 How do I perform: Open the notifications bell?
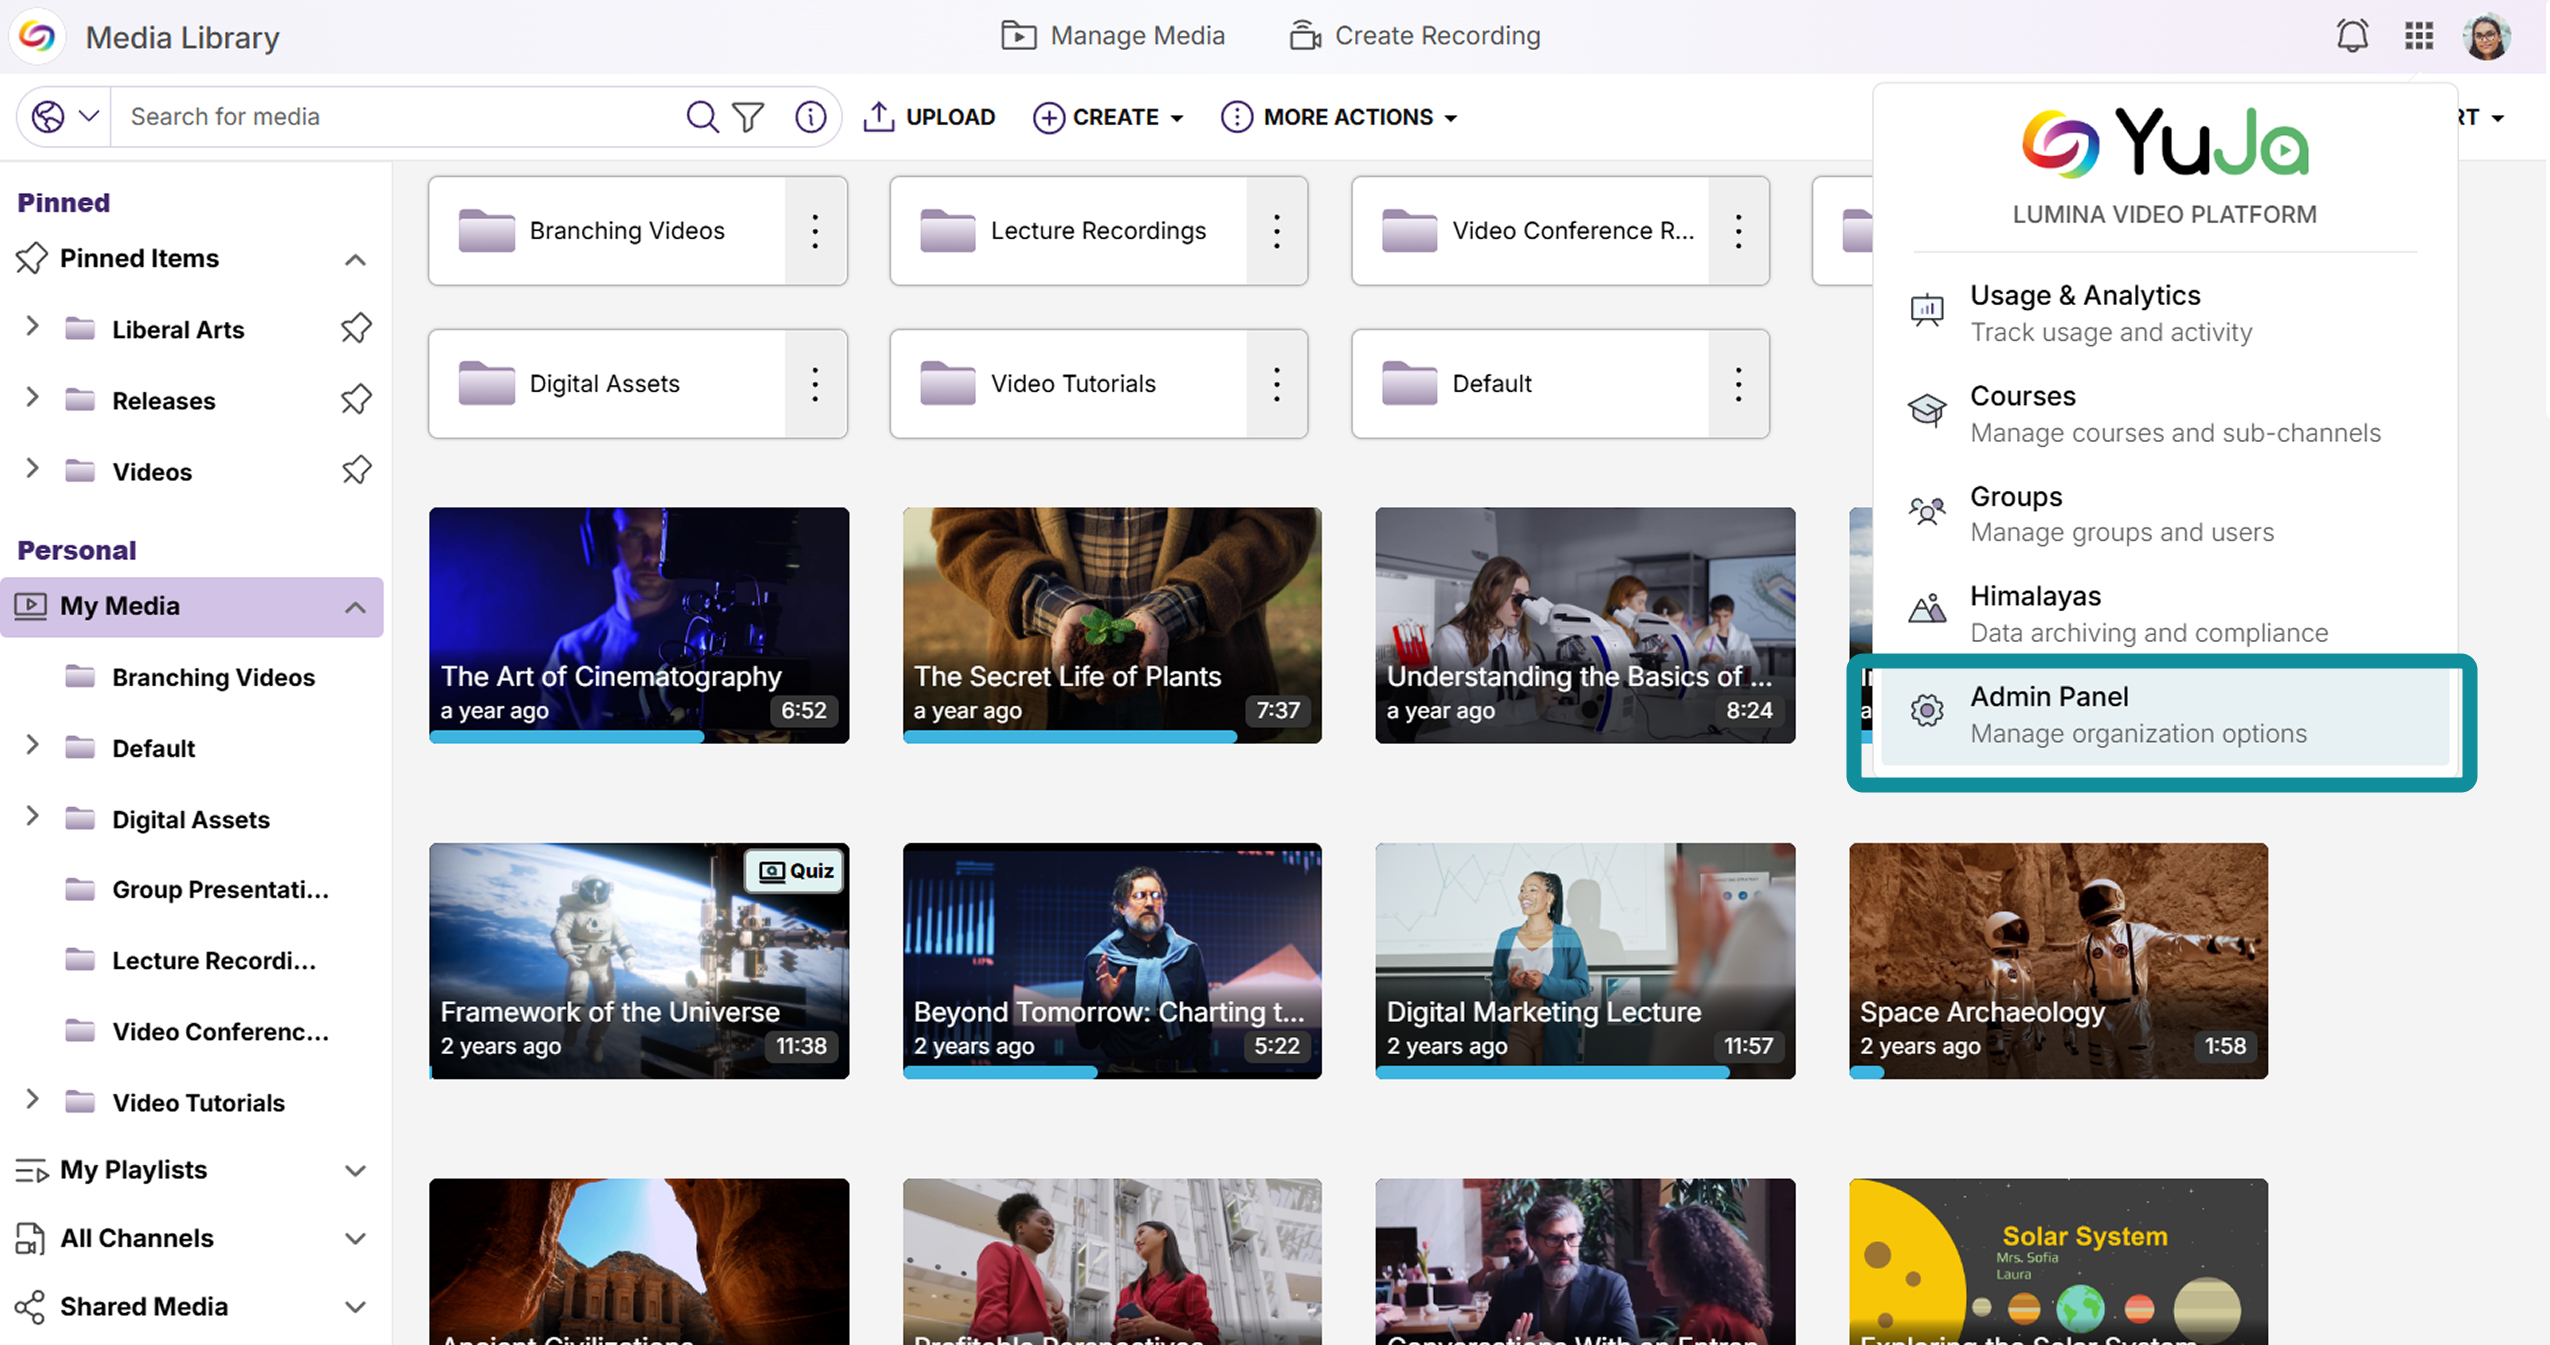[2352, 36]
